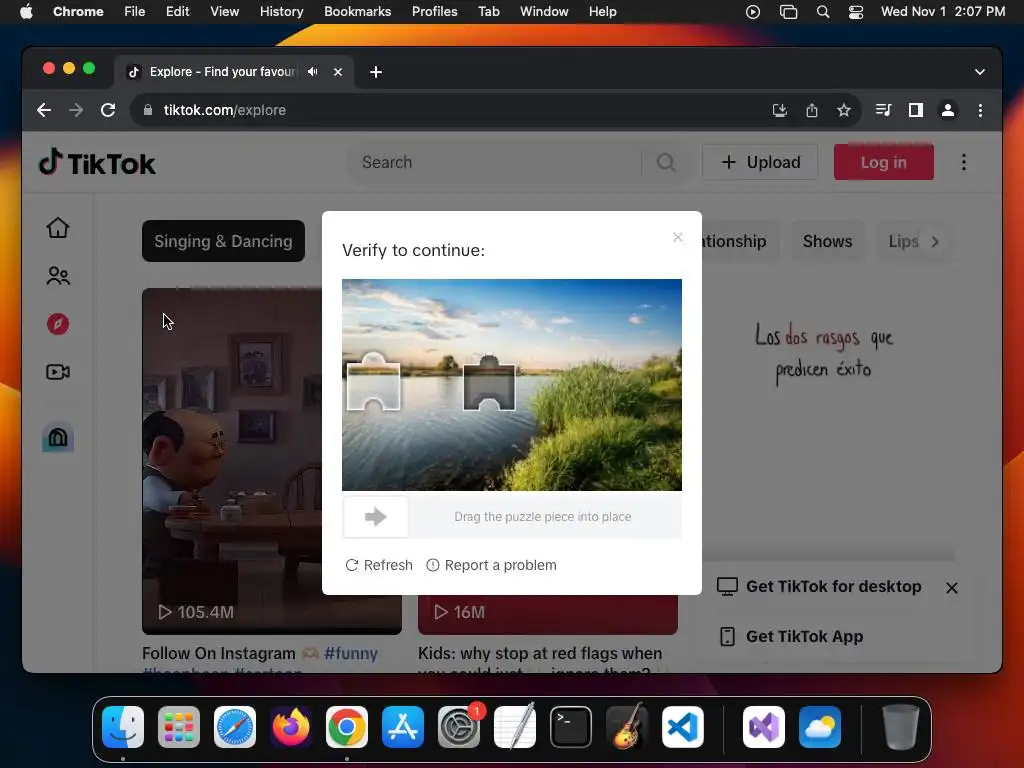Open the Window menu
Viewport: 1024px width, 768px height.
544,12
